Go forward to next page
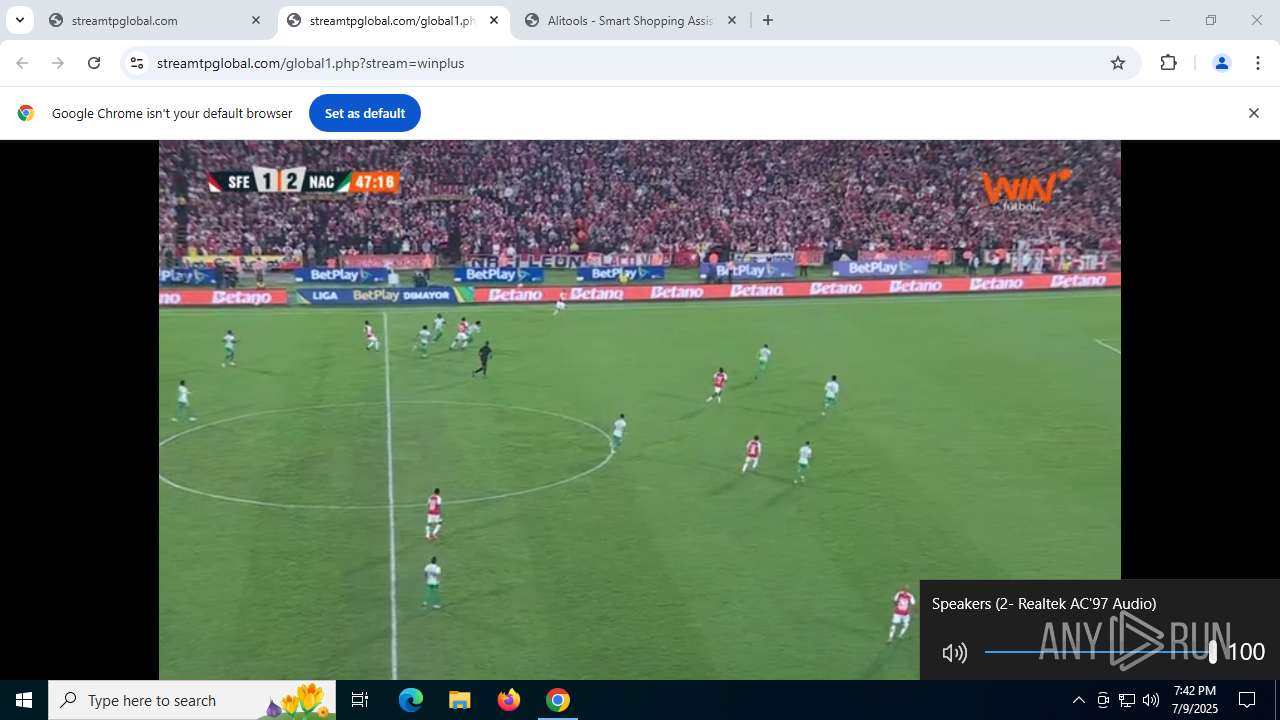Image resolution: width=1280 pixels, height=720 pixels. click(x=58, y=63)
